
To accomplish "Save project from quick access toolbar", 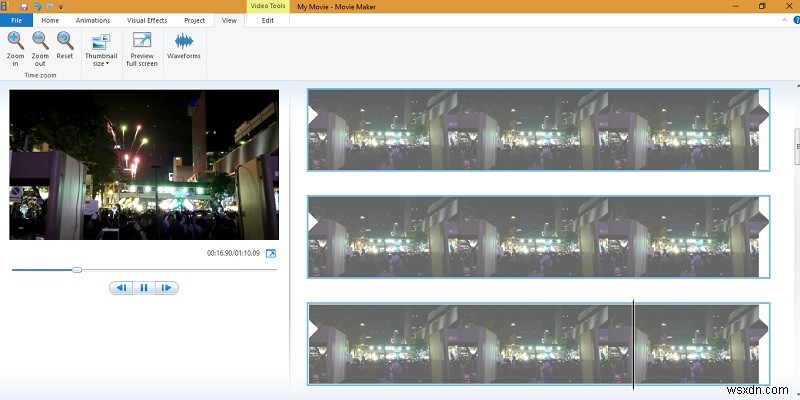I will (x=24, y=7).
